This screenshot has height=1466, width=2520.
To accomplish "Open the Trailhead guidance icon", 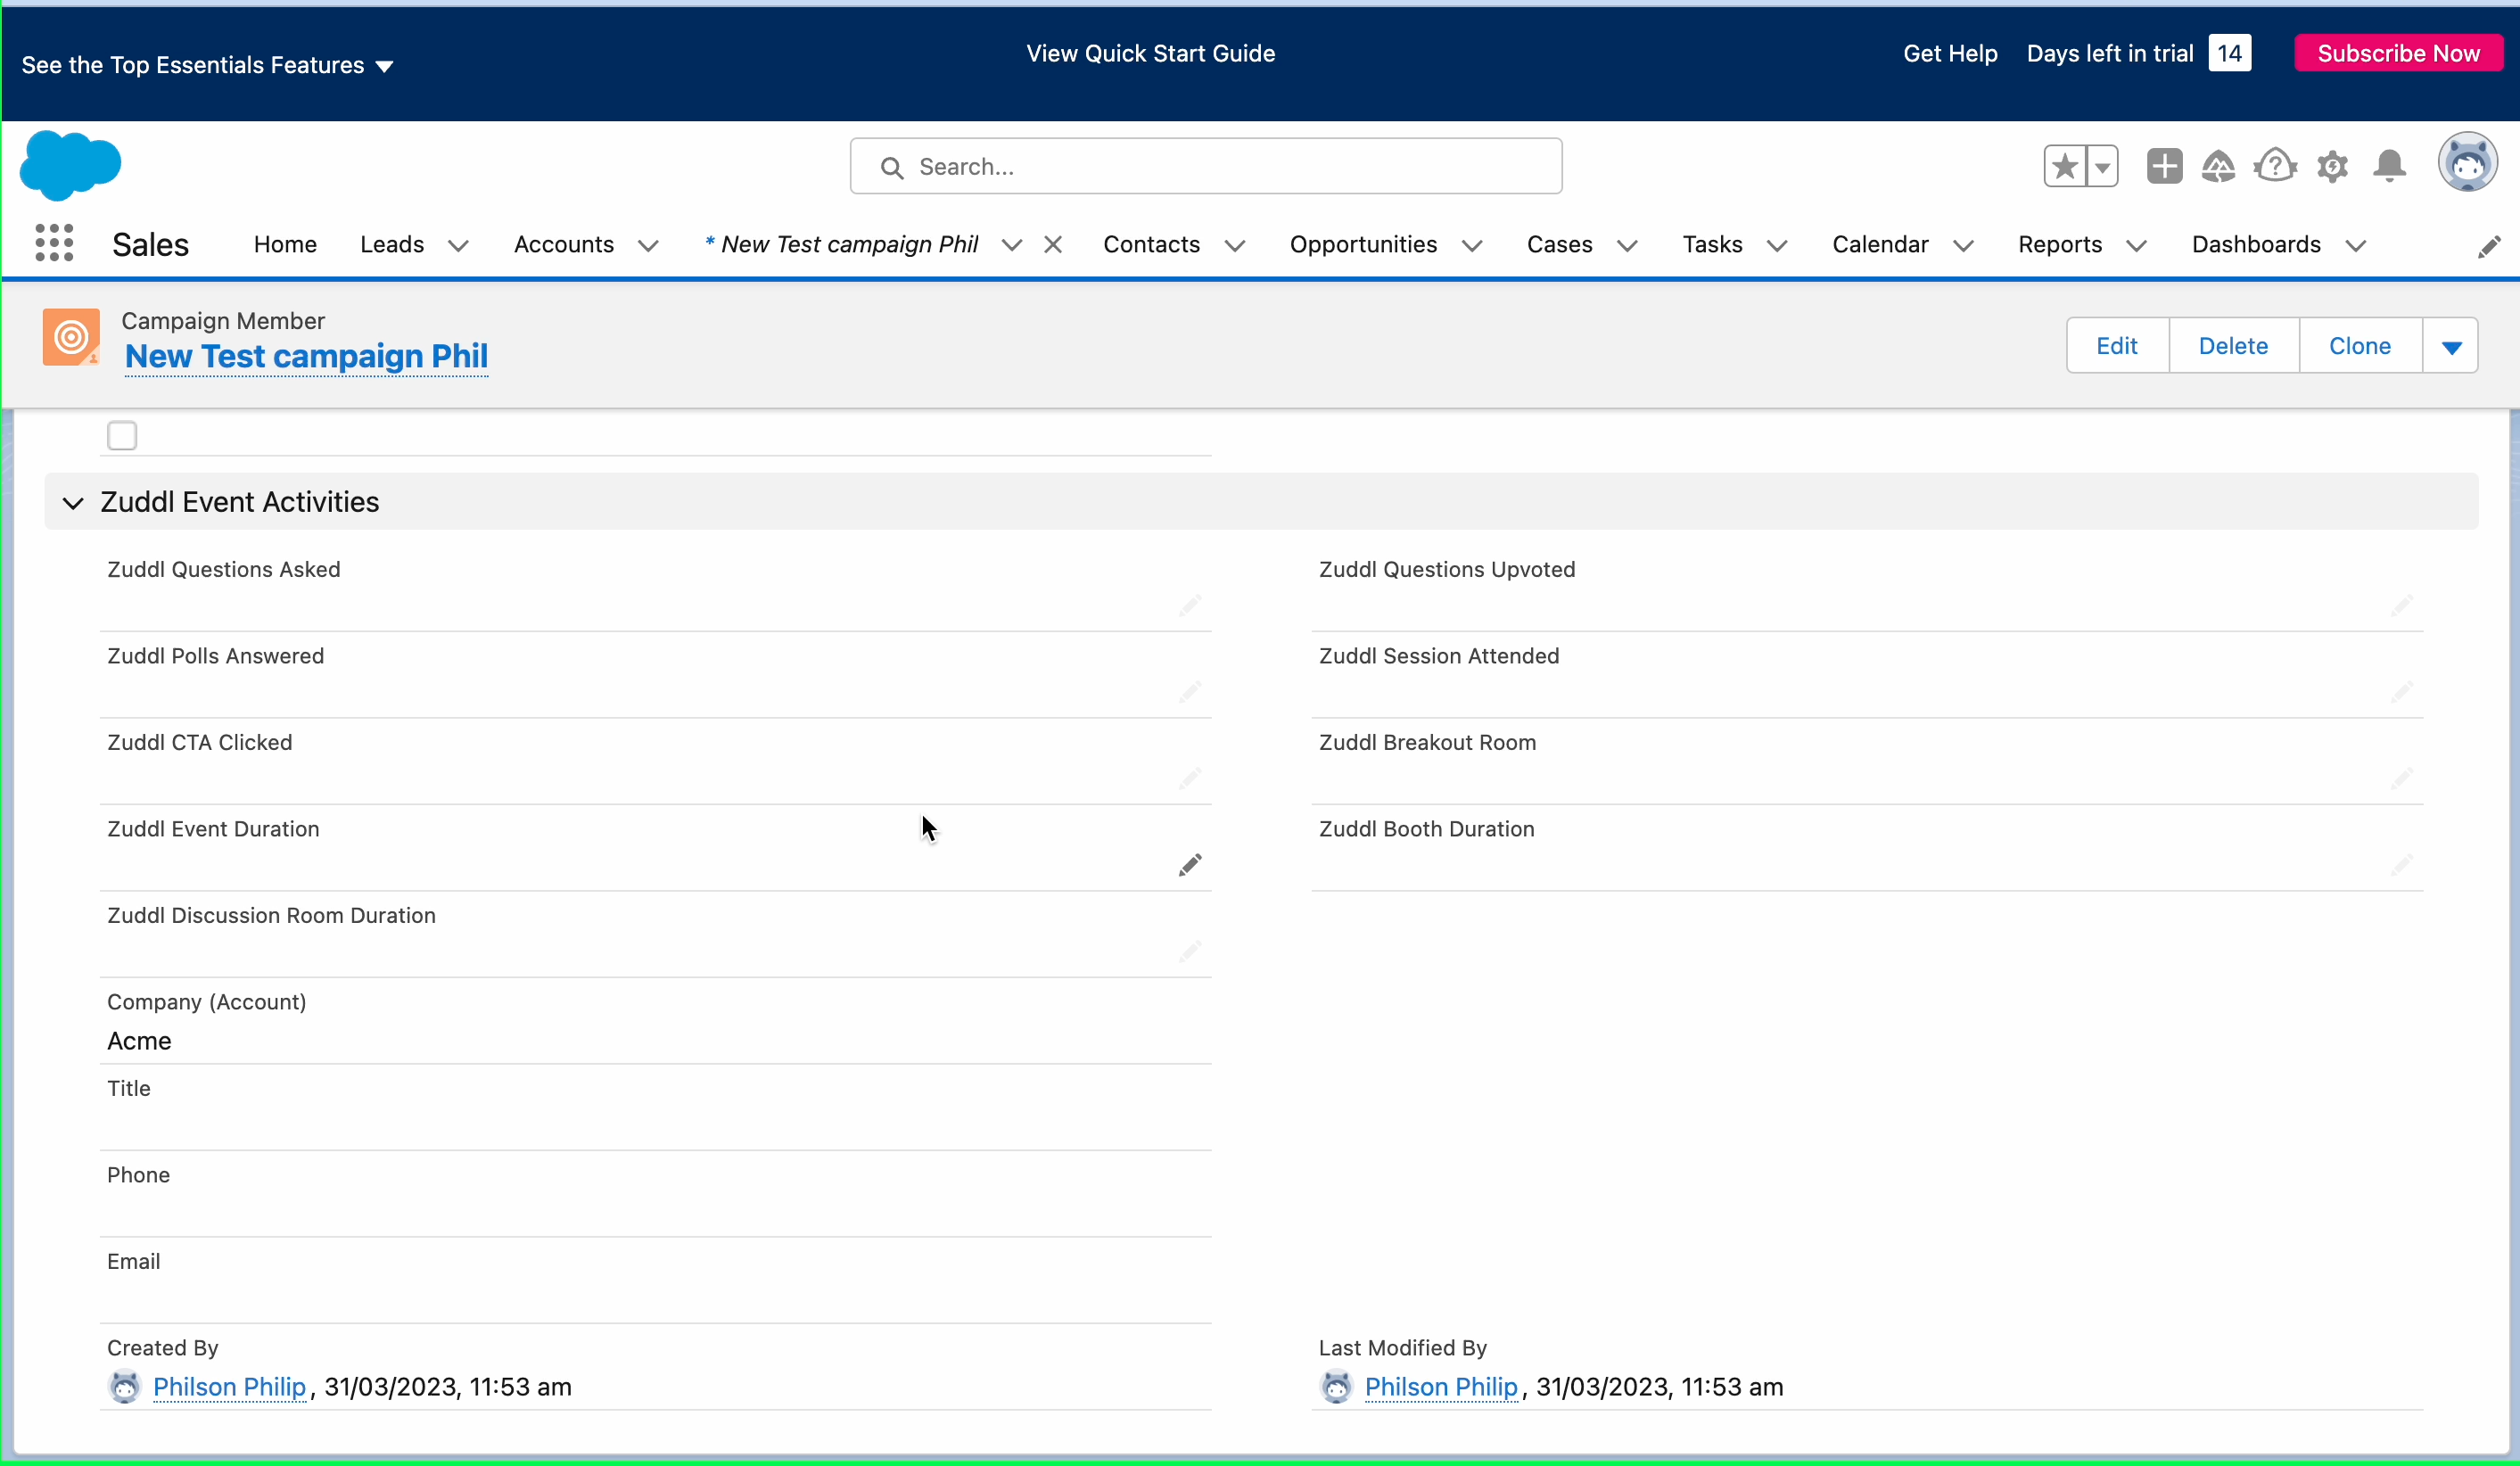I will 2218,166.
